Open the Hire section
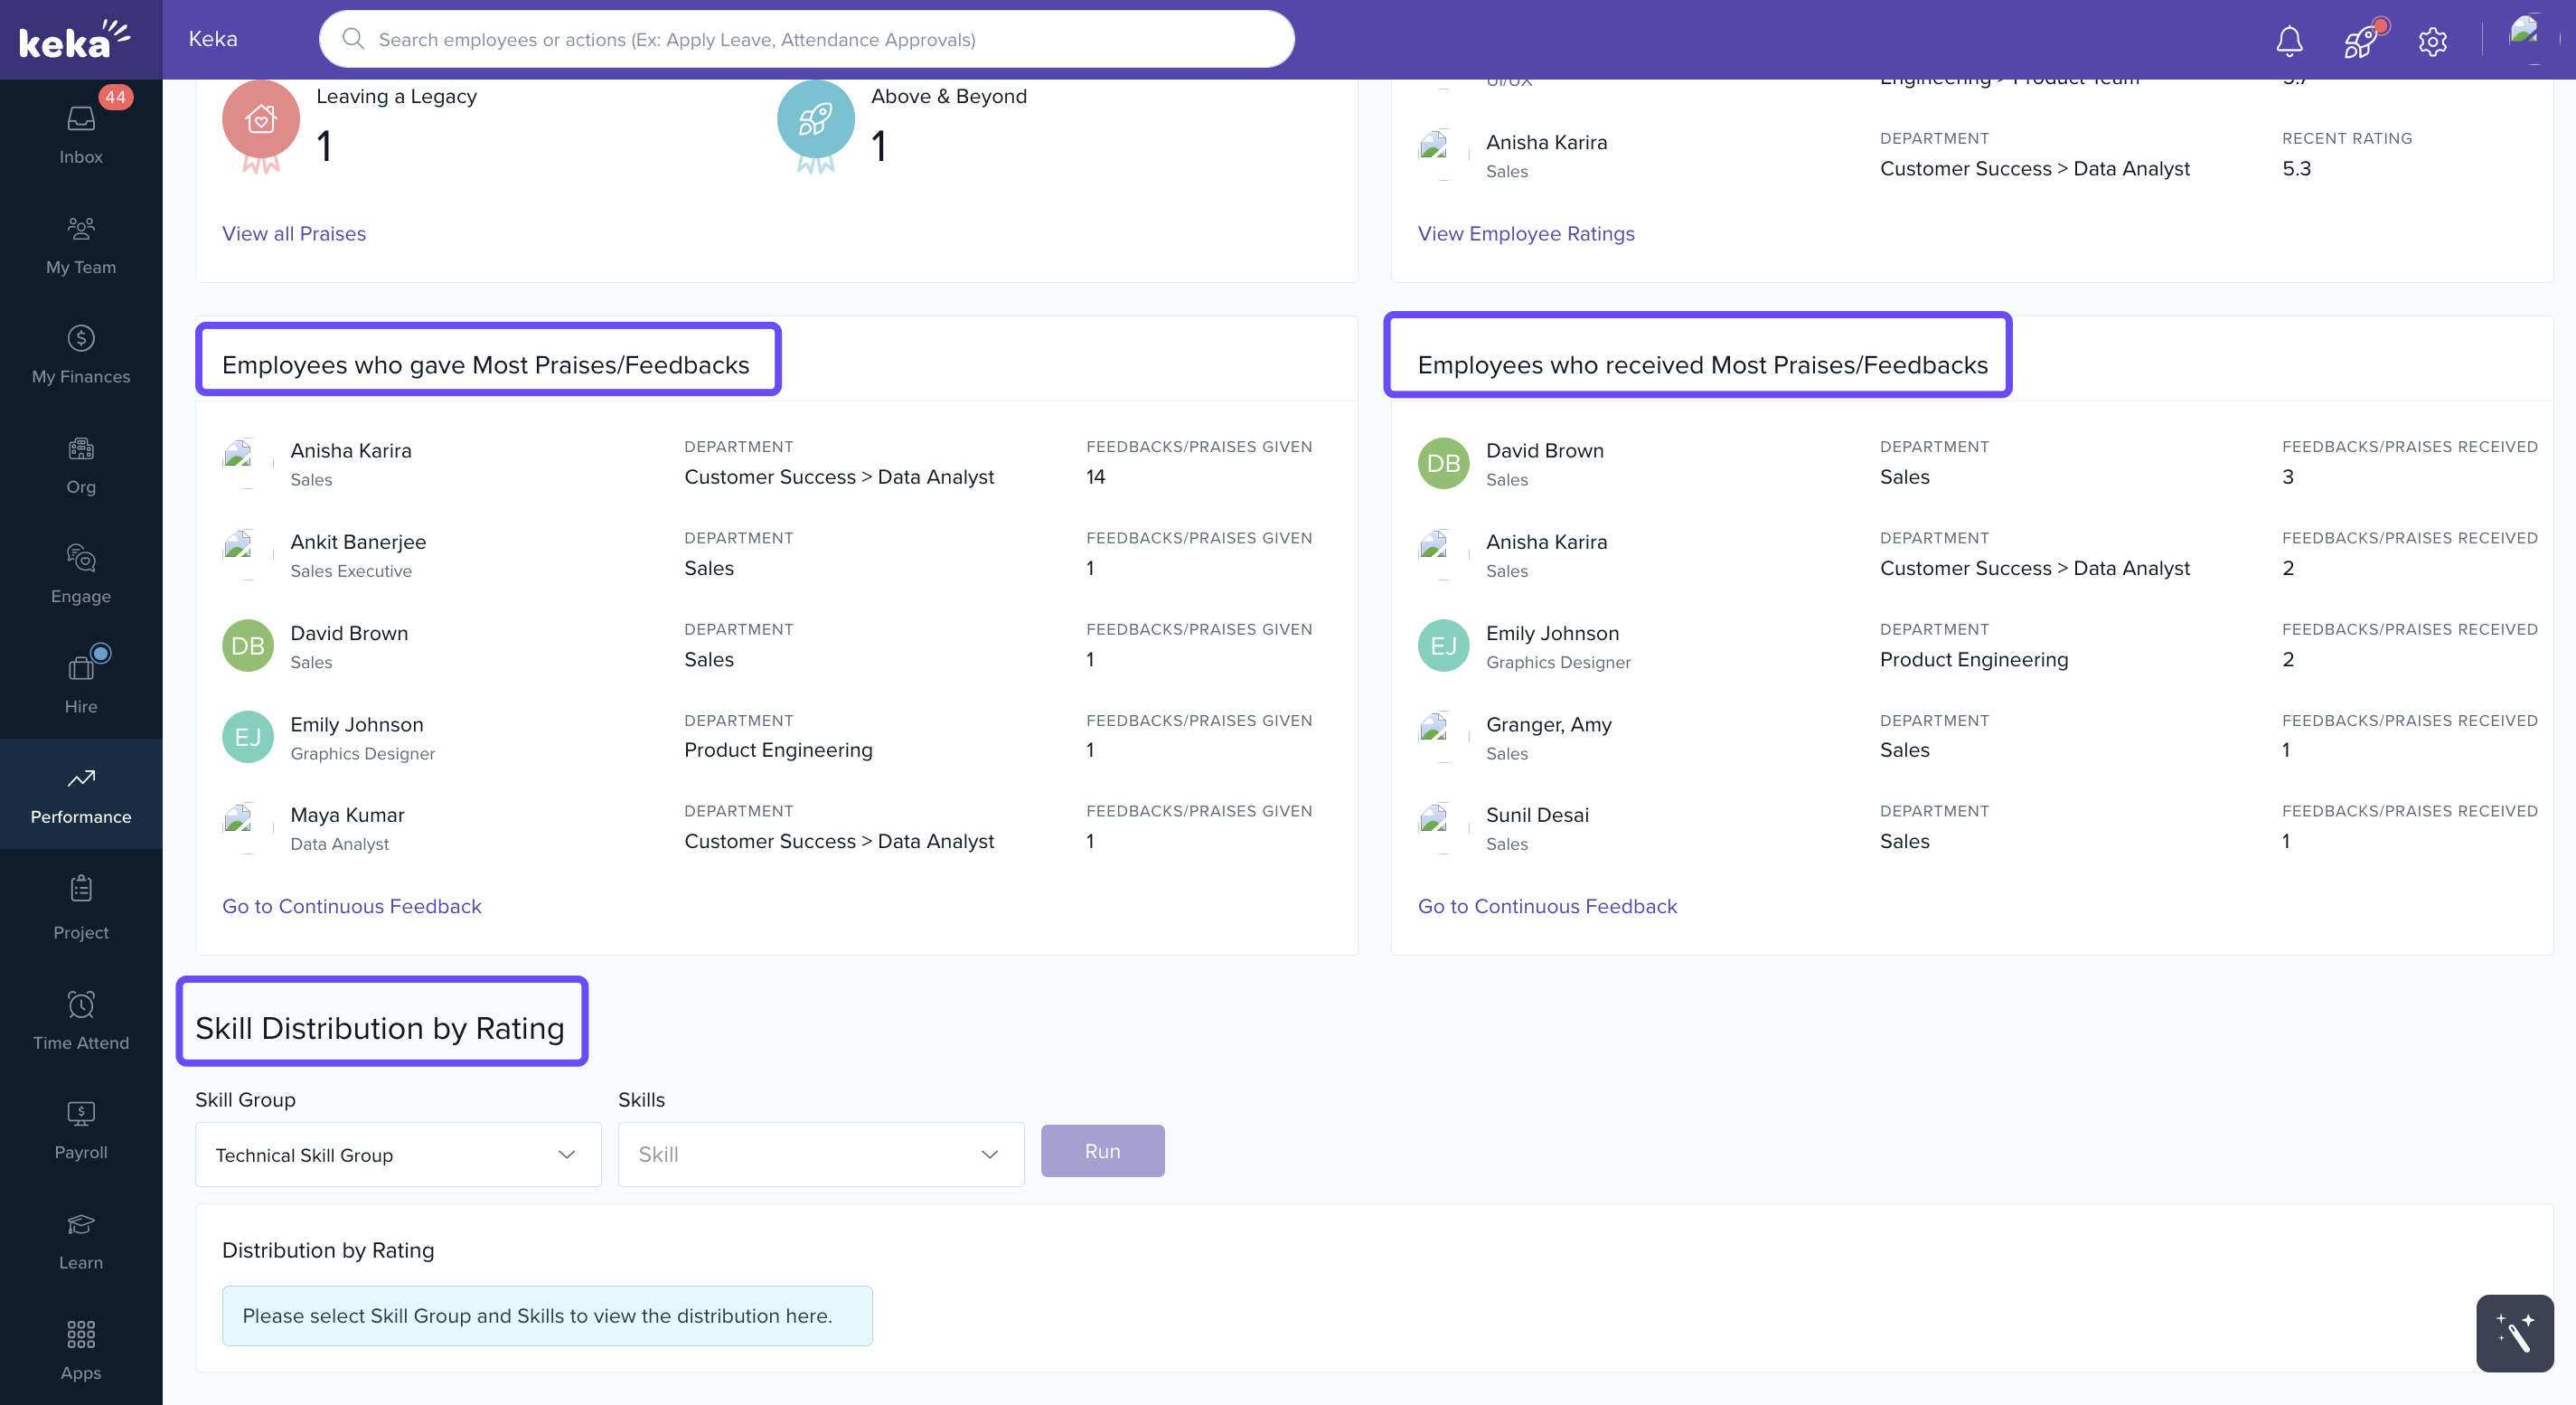Screen dimensions: 2576x1405 80,682
